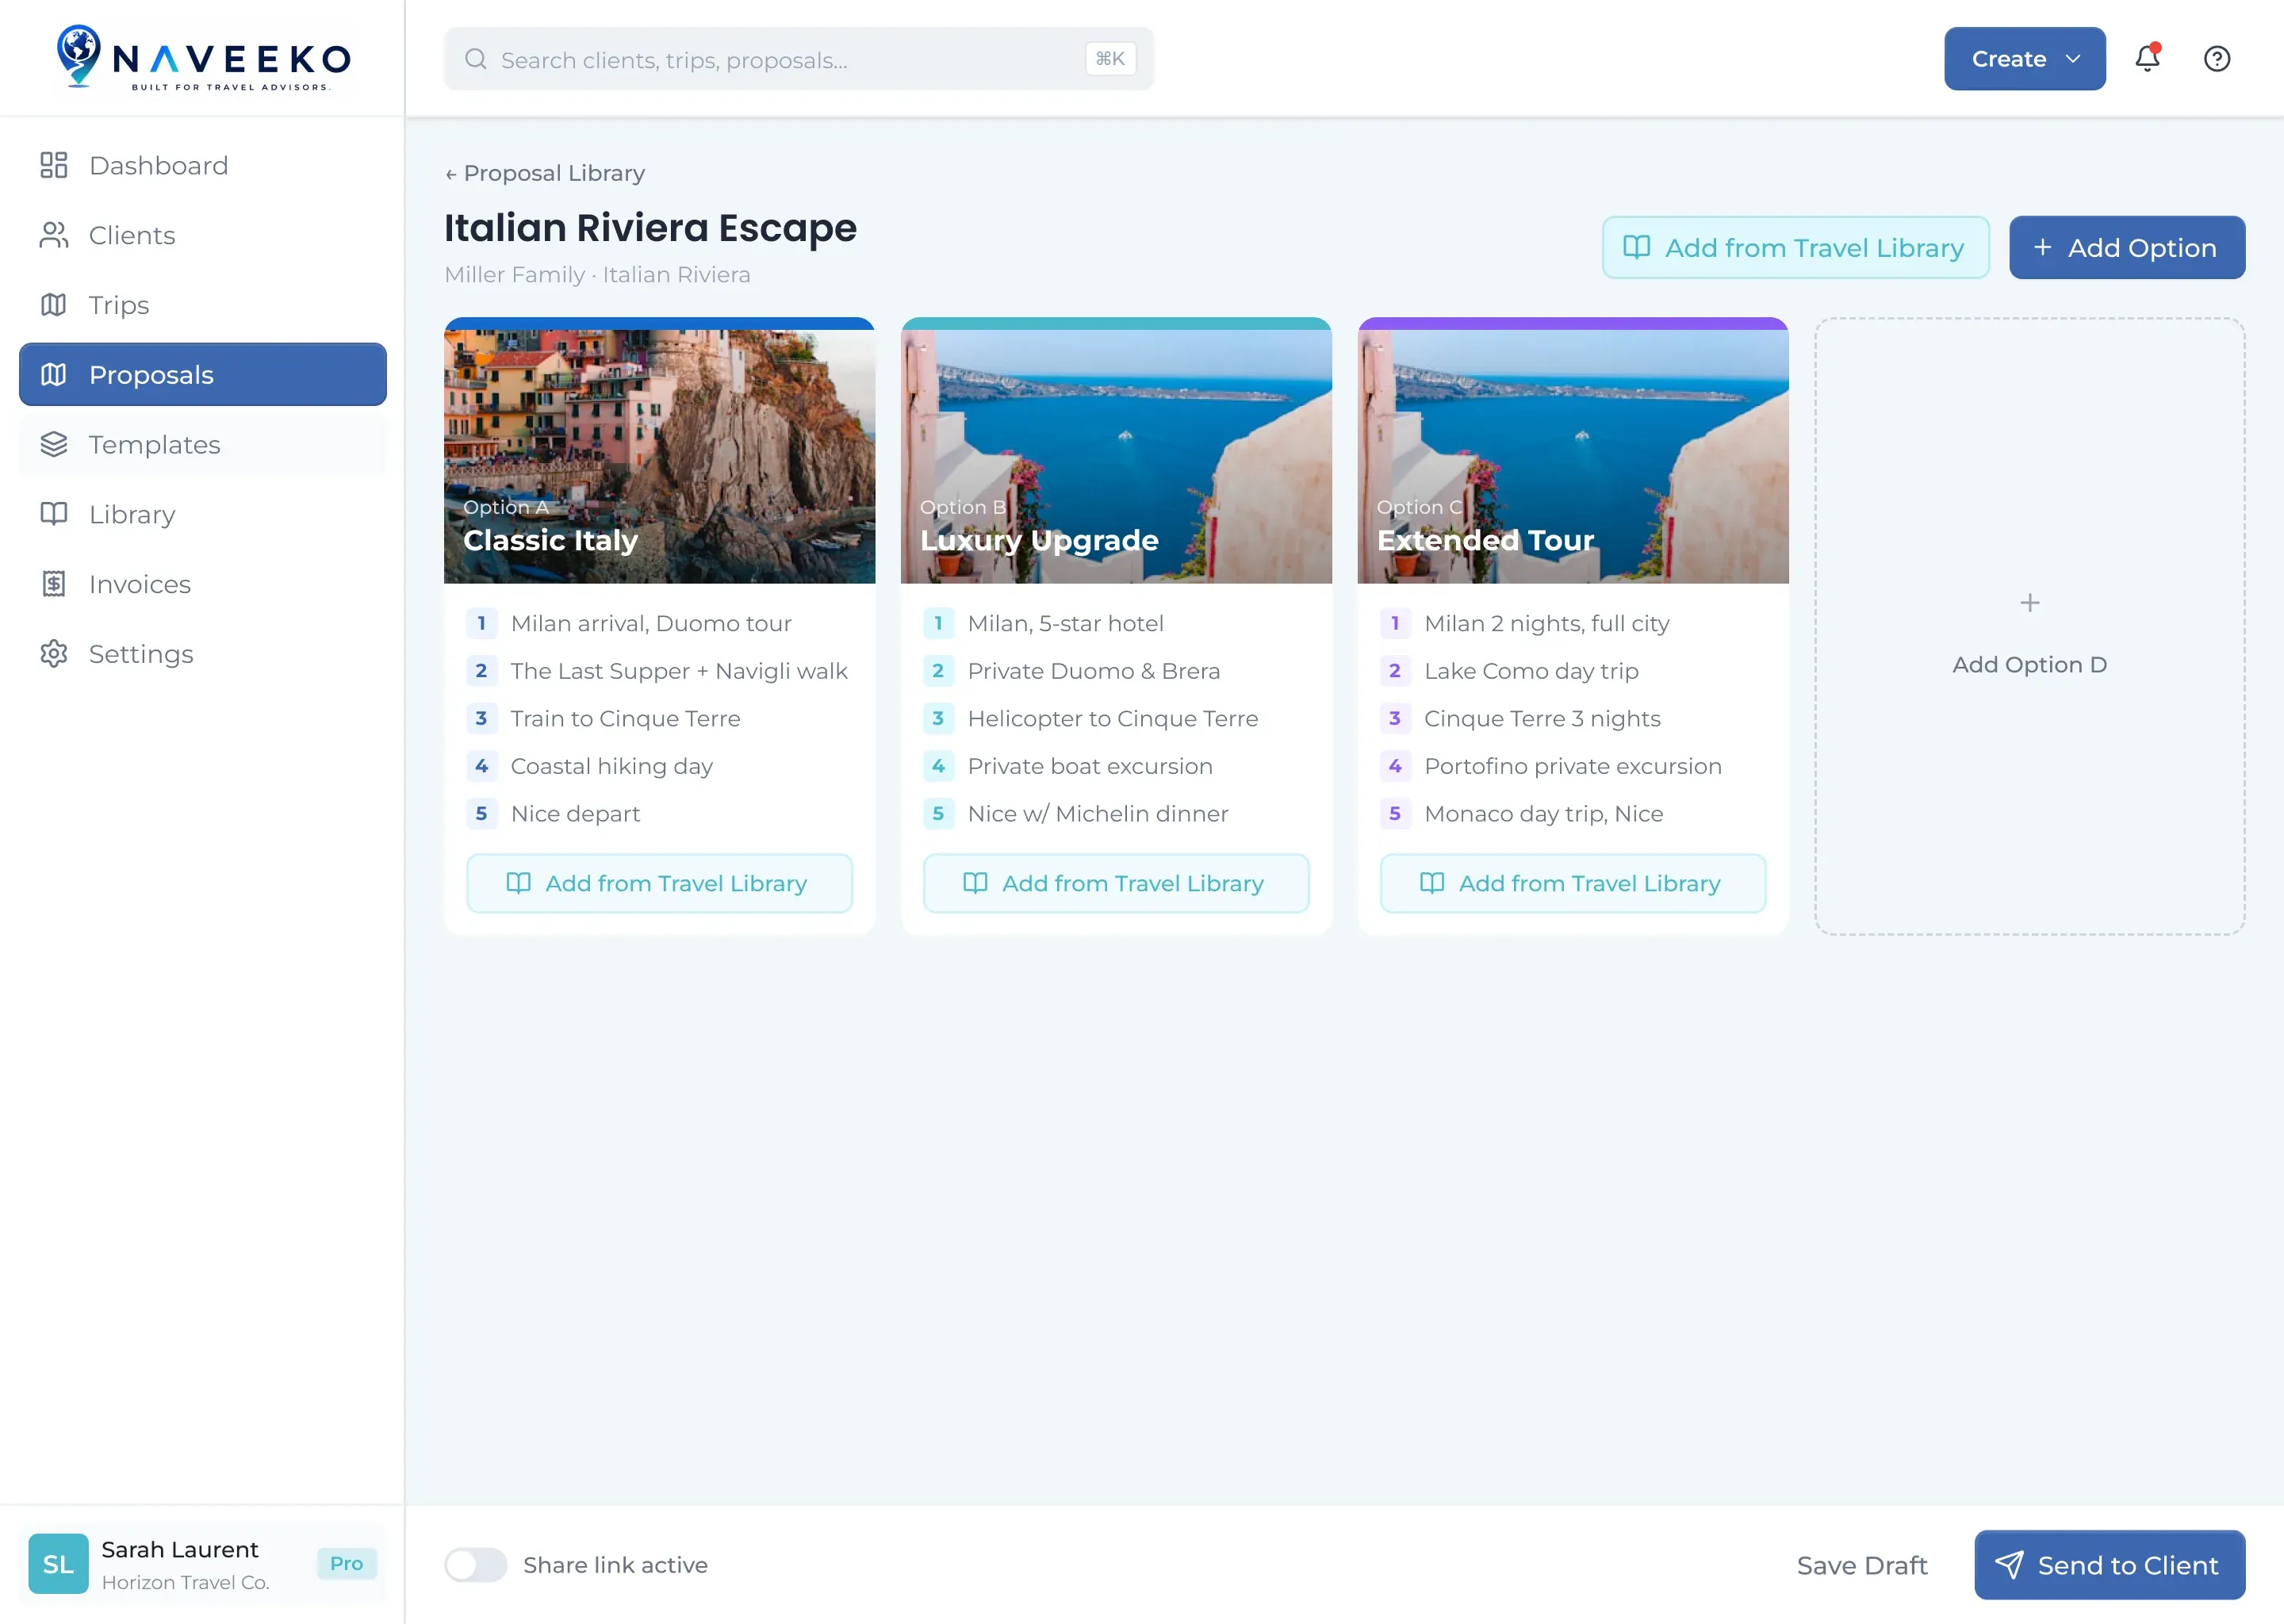The image size is (2284, 1624).
Task: Click the SL user avatar
Action: (58, 1564)
